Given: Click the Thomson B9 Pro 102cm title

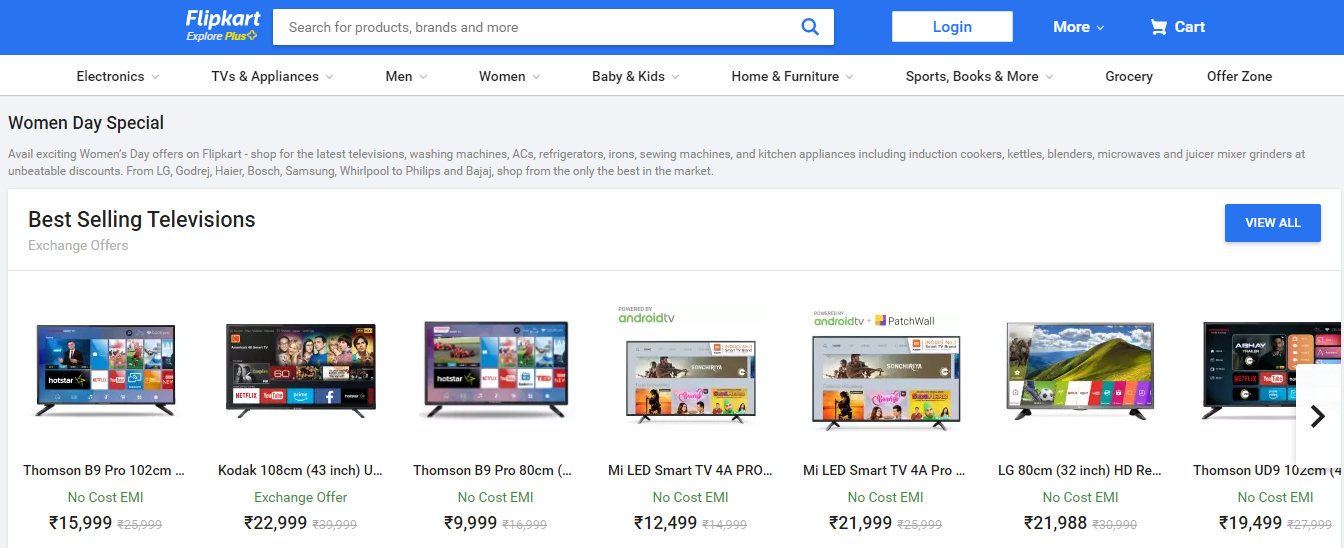Looking at the screenshot, I should pyautogui.click(x=105, y=470).
